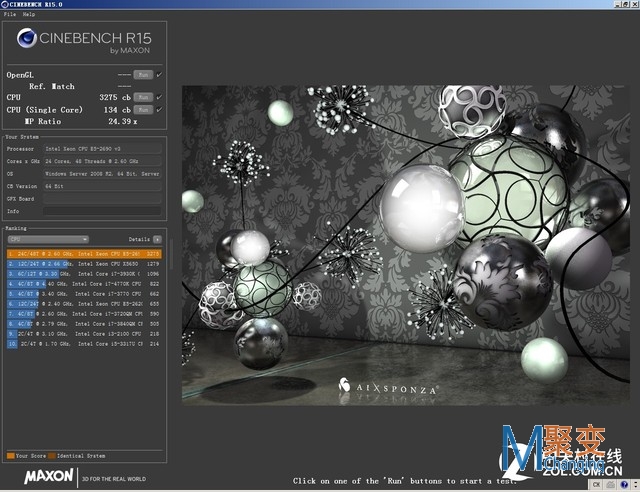Click the 'Click on one of the Run buttons' status text

click(404, 481)
